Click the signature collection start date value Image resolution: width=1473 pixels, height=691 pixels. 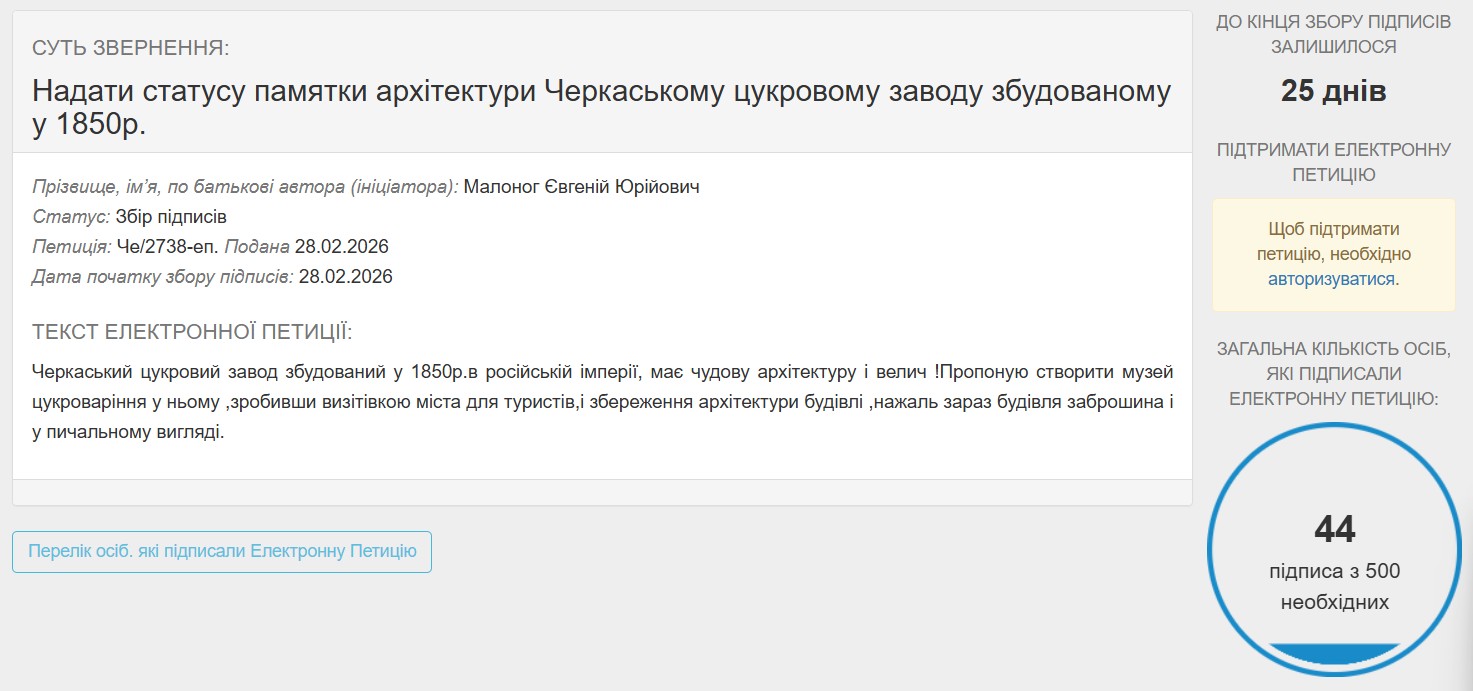point(345,277)
